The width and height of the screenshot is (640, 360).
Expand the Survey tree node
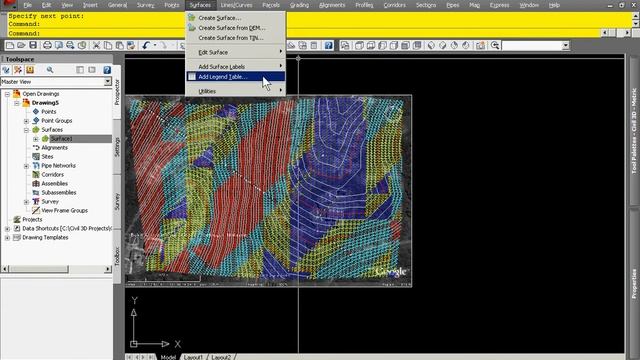pyautogui.click(x=27, y=202)
